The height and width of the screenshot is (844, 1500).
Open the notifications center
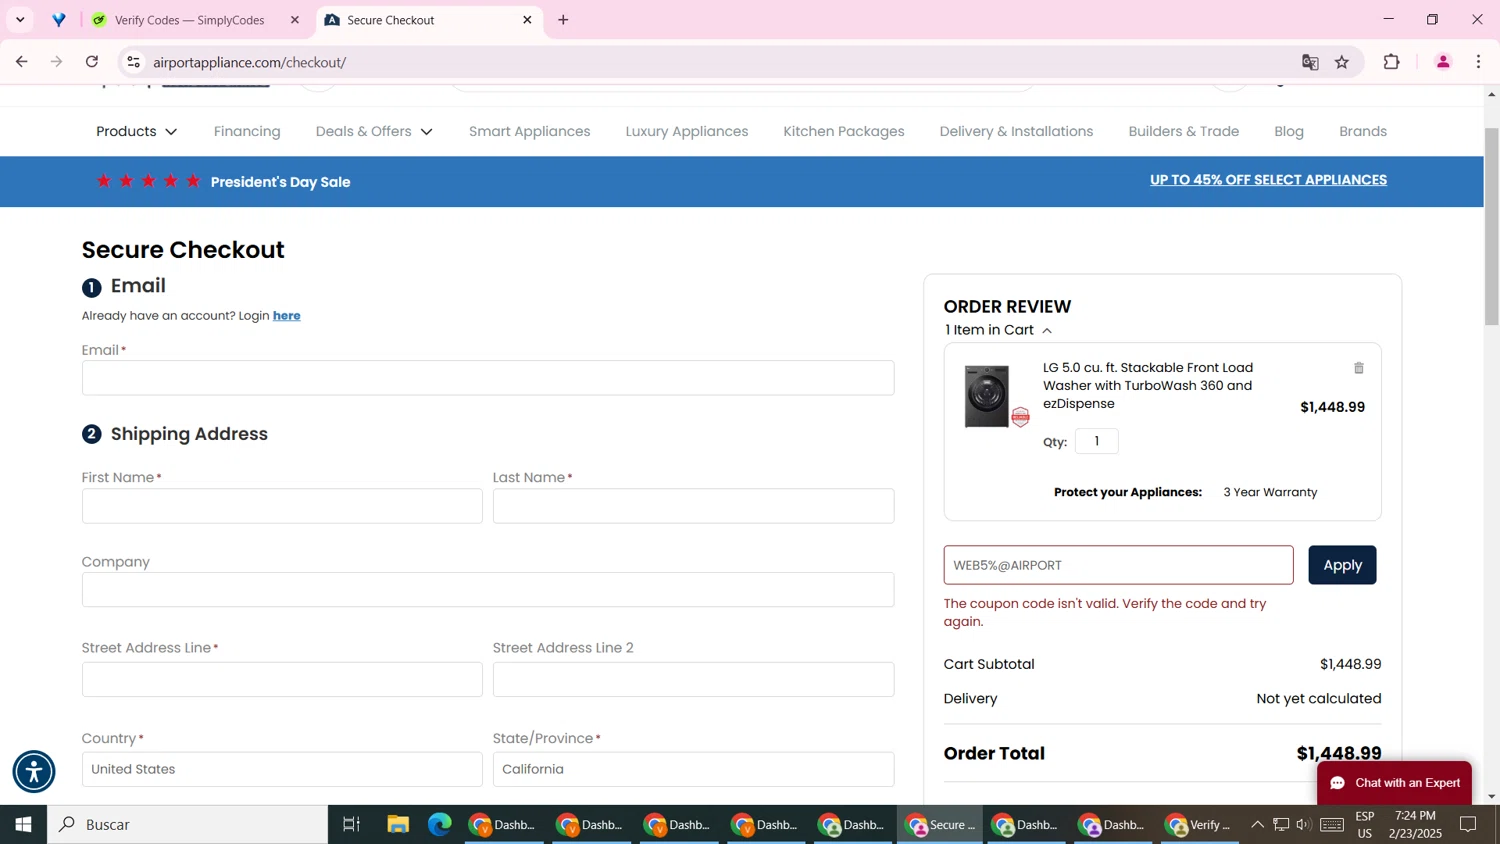tap(1468, 825)
